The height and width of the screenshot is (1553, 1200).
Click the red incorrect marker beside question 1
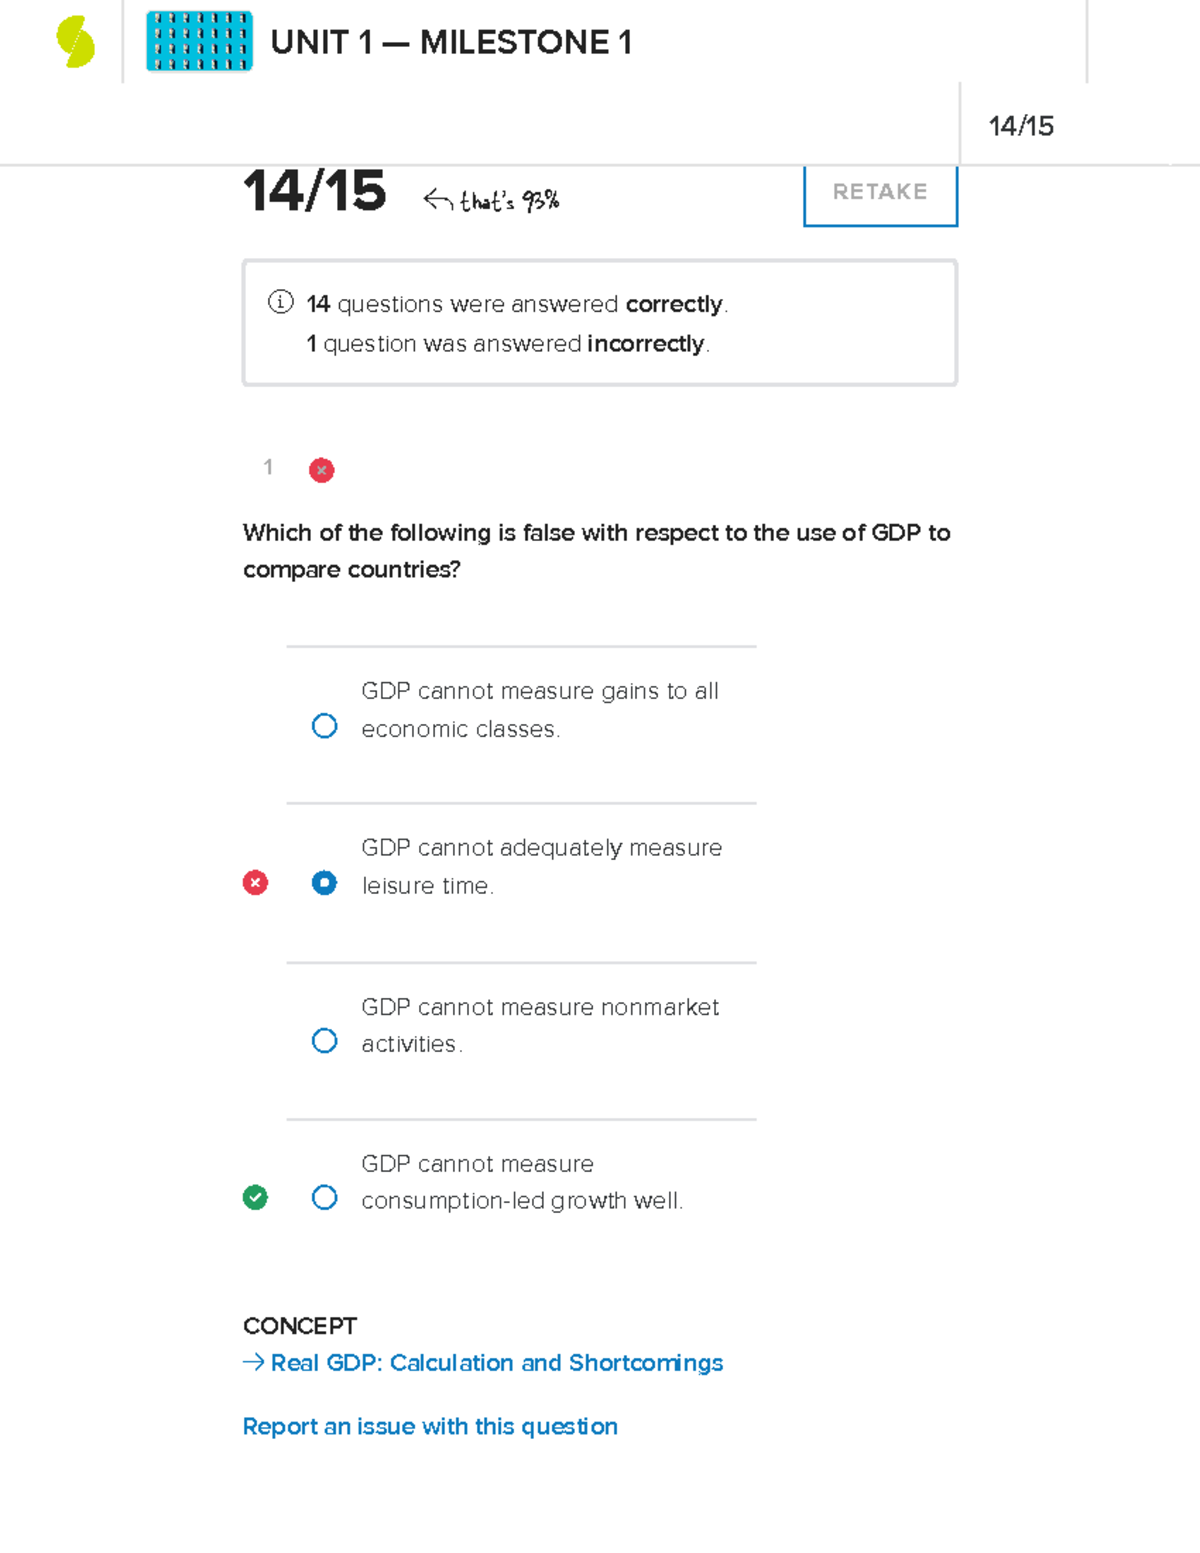pos(321,470)
